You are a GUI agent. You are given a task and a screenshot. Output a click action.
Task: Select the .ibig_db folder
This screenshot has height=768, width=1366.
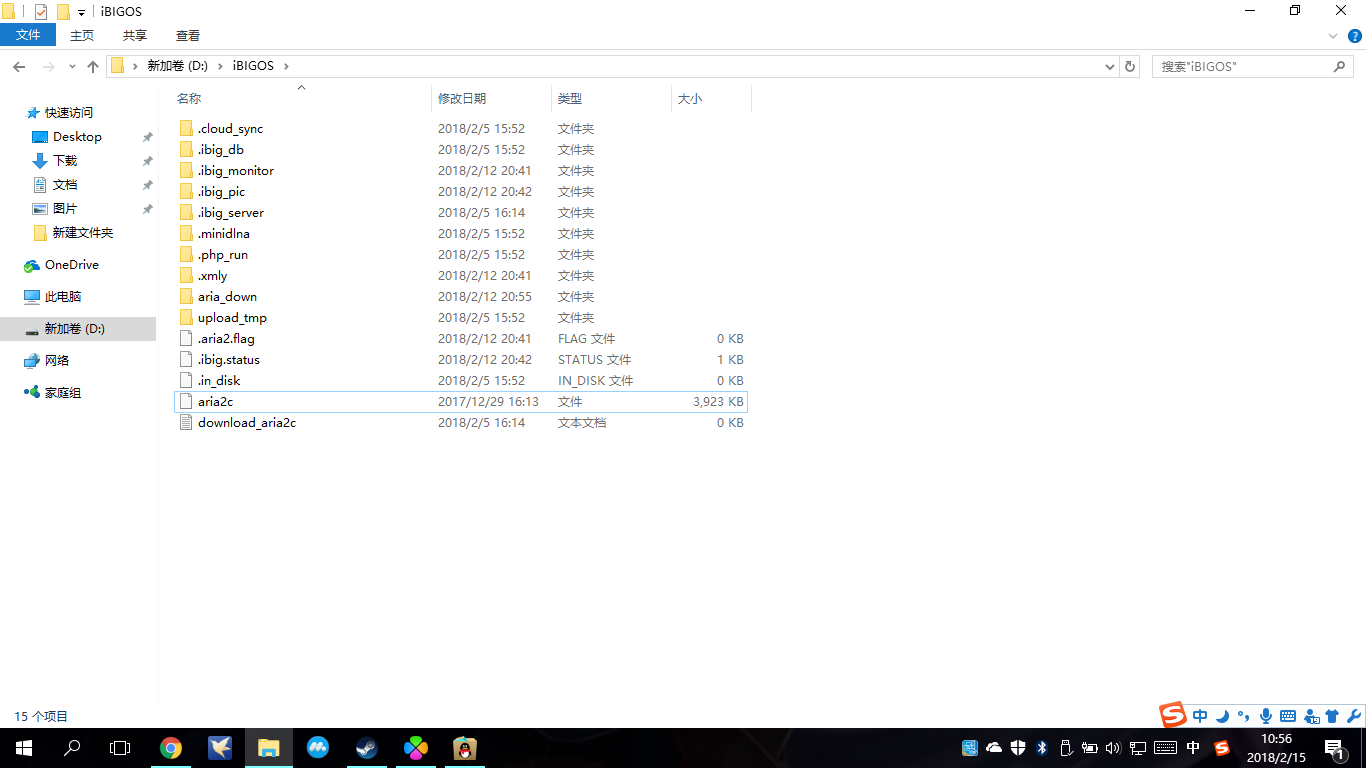pyautogui.click(x=220, y=150)
